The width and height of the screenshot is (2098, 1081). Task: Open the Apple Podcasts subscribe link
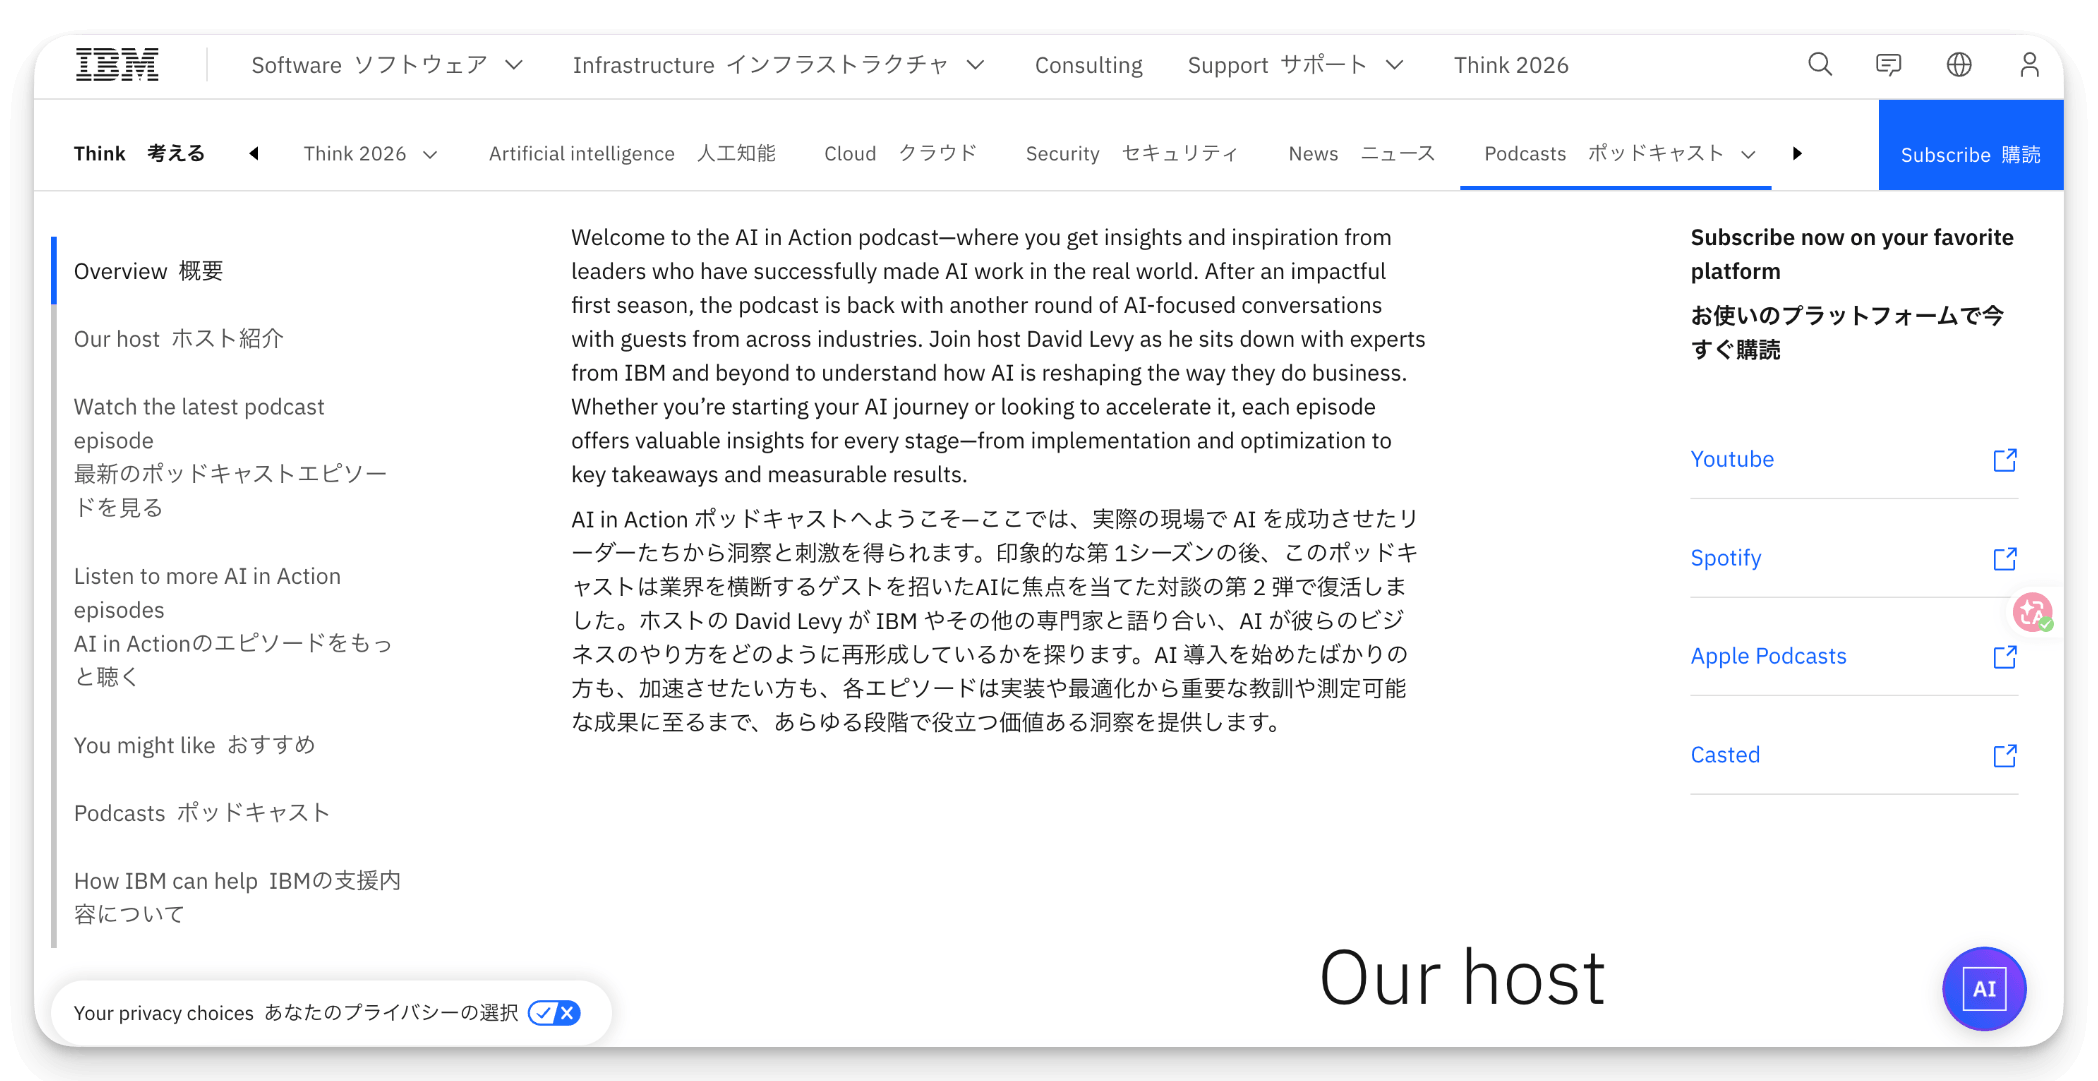click(x=1768, y=656)
